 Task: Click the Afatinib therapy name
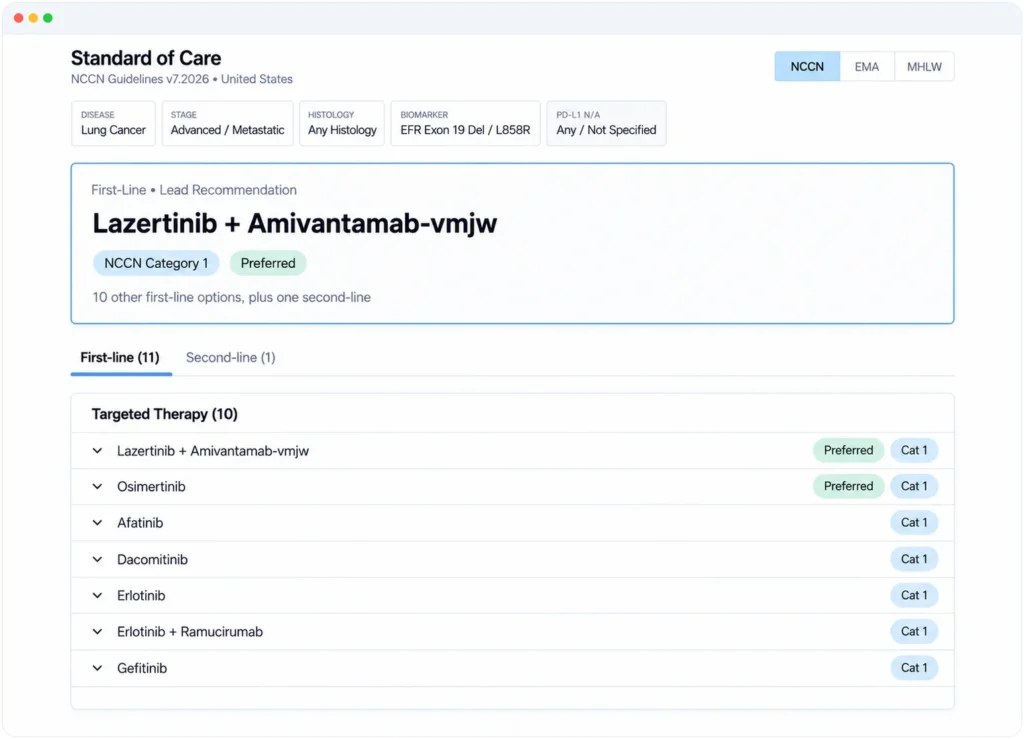click(140, 522)
